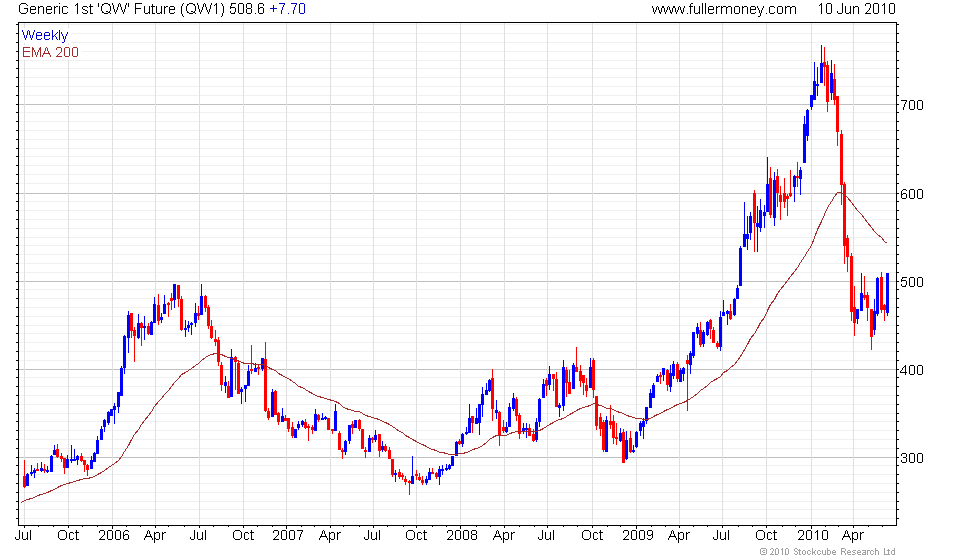The height and width of the screenshot is (560, 980).
Task: Click the 400 price axis label
Action: click(x=912, y=370)
